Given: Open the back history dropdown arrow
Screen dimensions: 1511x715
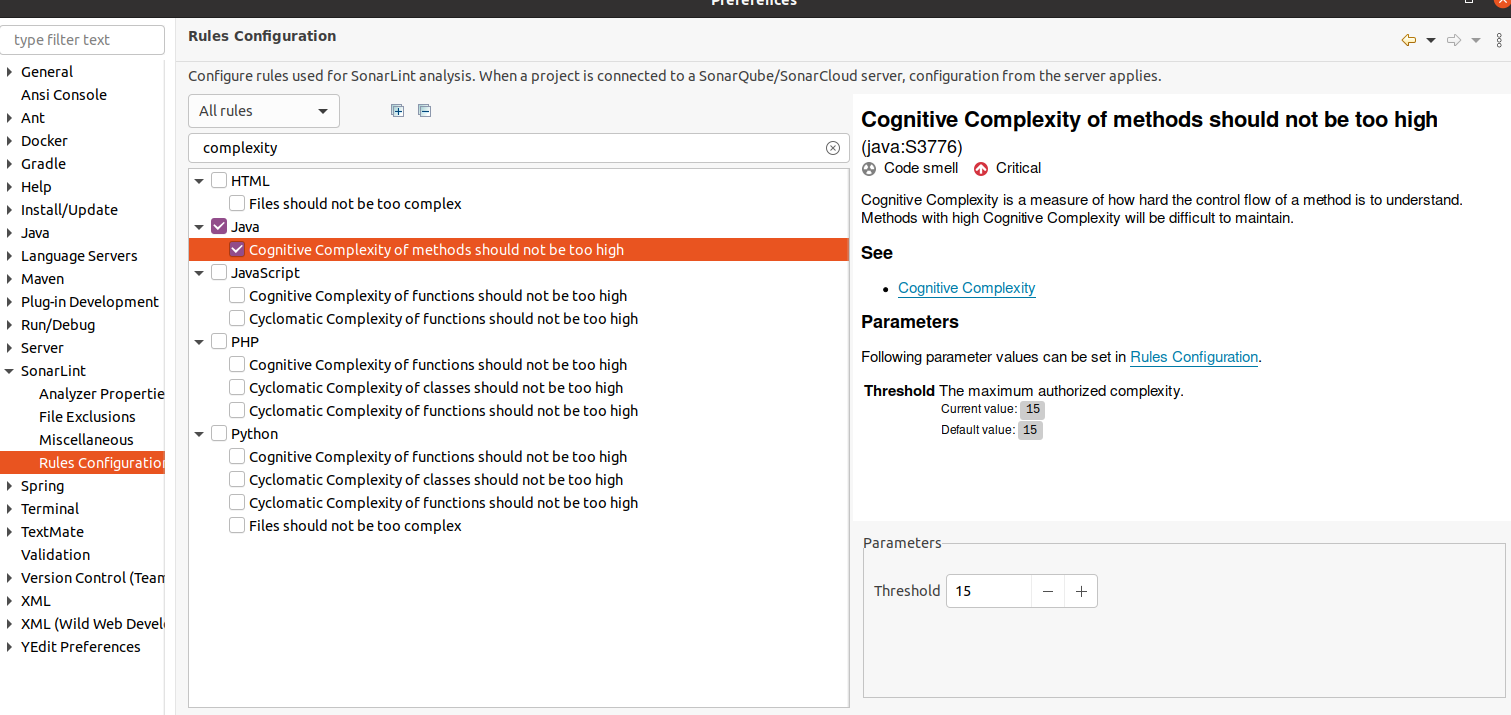Looking at the screenshot, I should (1430, 40).
